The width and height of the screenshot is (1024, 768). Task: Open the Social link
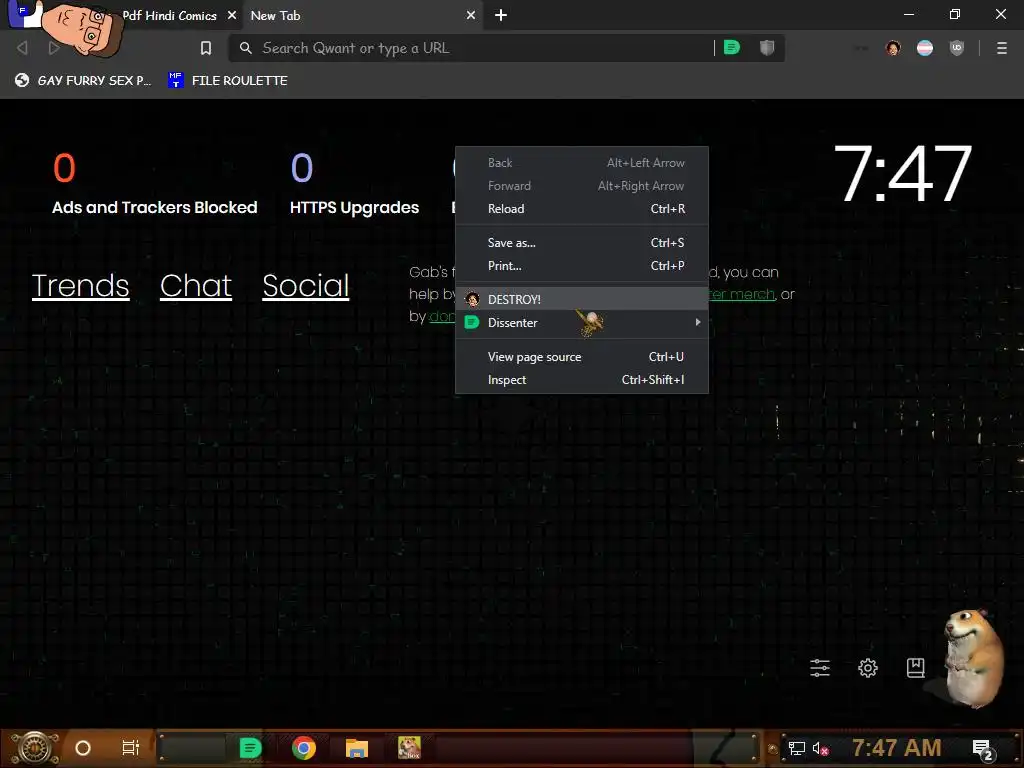[306, 285]
